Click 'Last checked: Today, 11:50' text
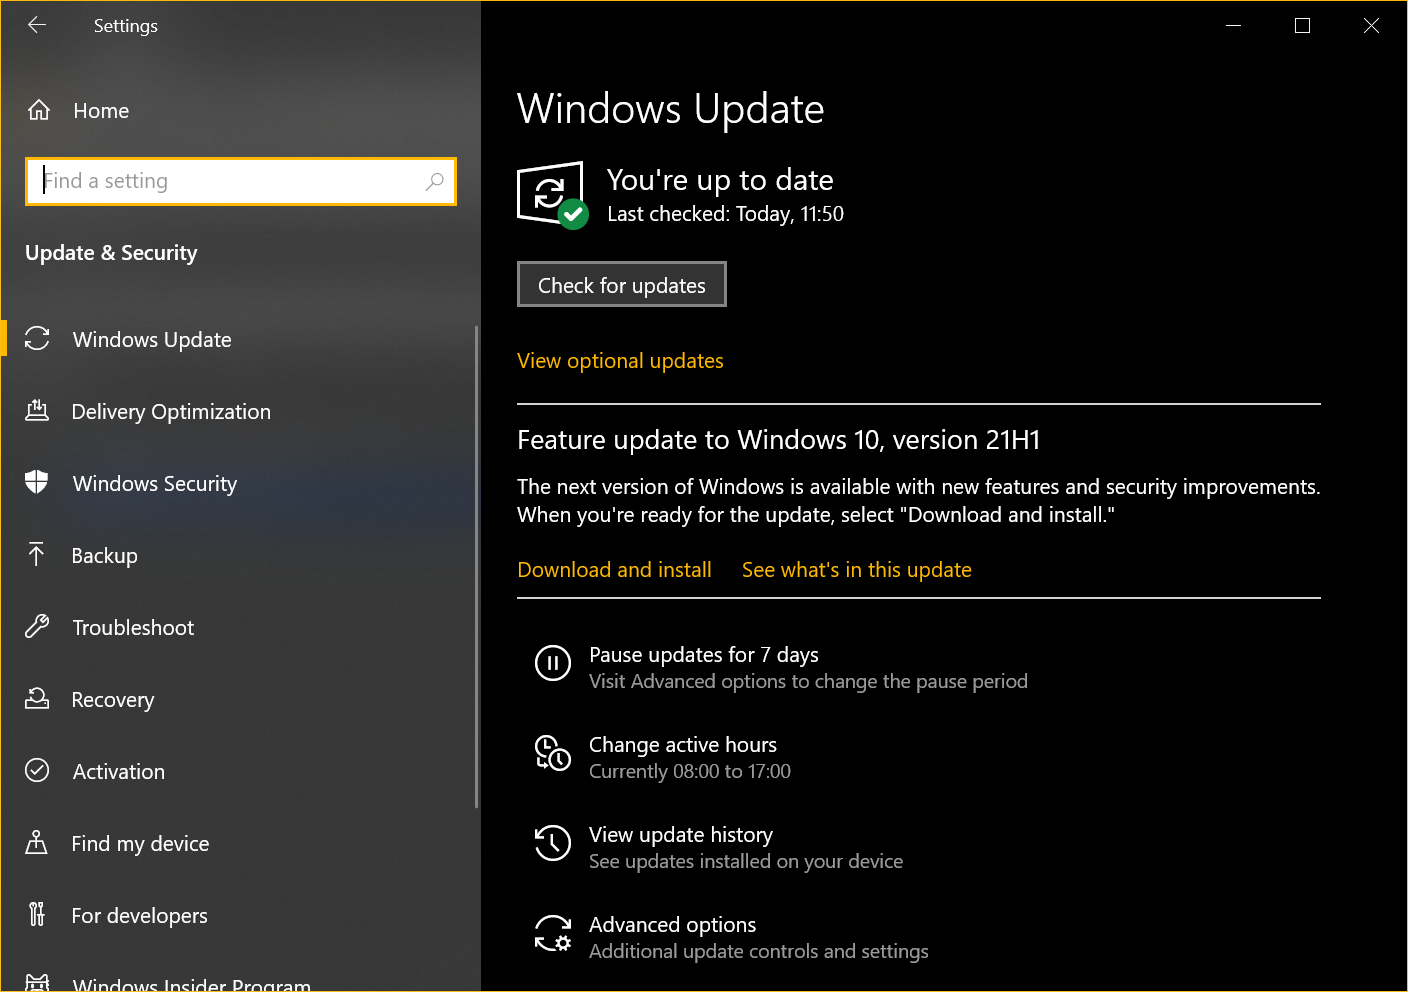Viewport: 1408px width, 992px height. (x=725, y=214)
